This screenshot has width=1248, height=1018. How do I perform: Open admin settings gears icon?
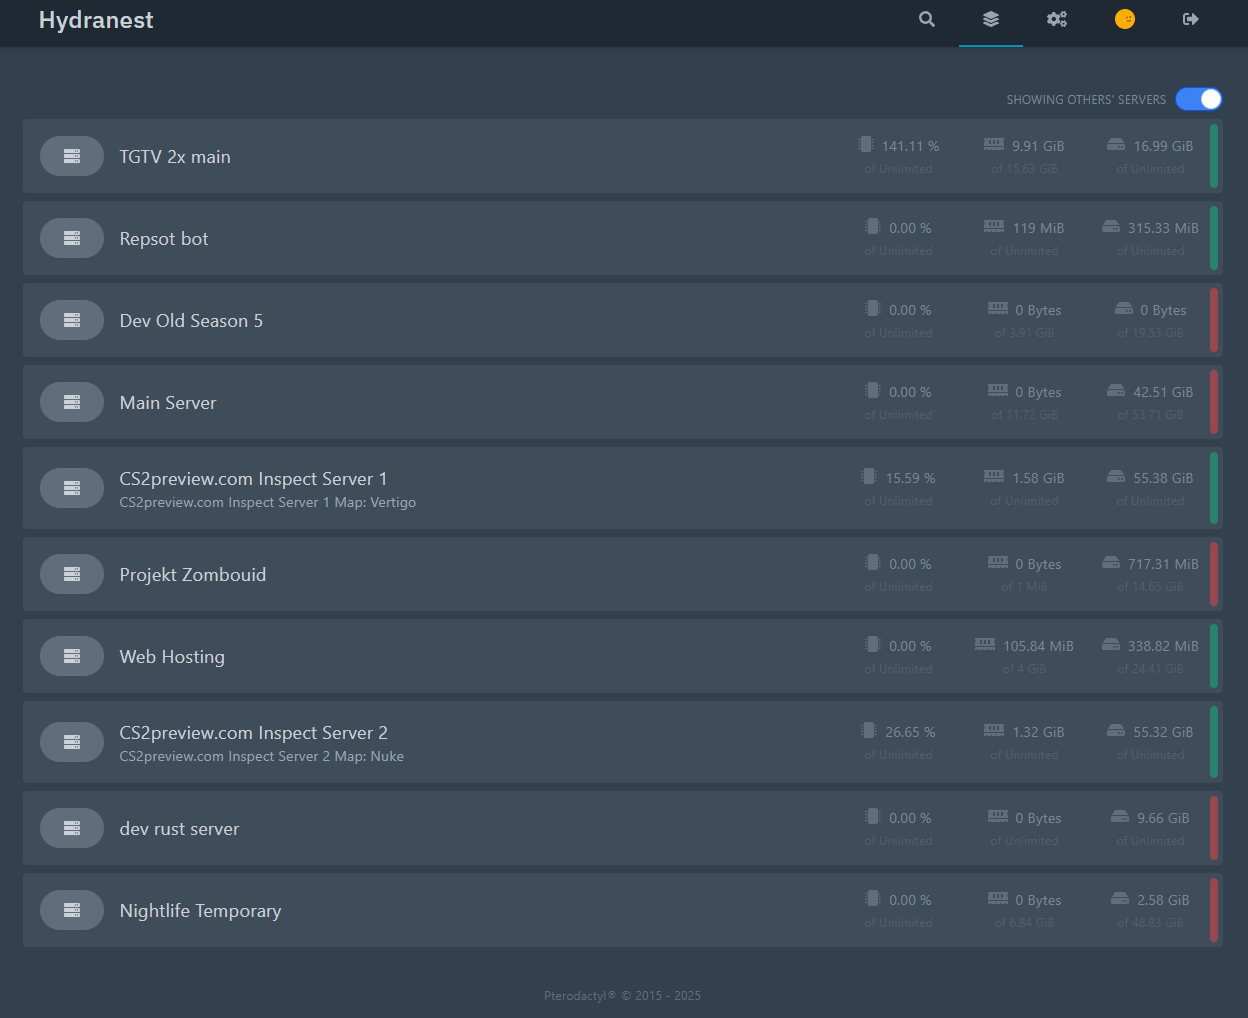tap(1057, 19)
